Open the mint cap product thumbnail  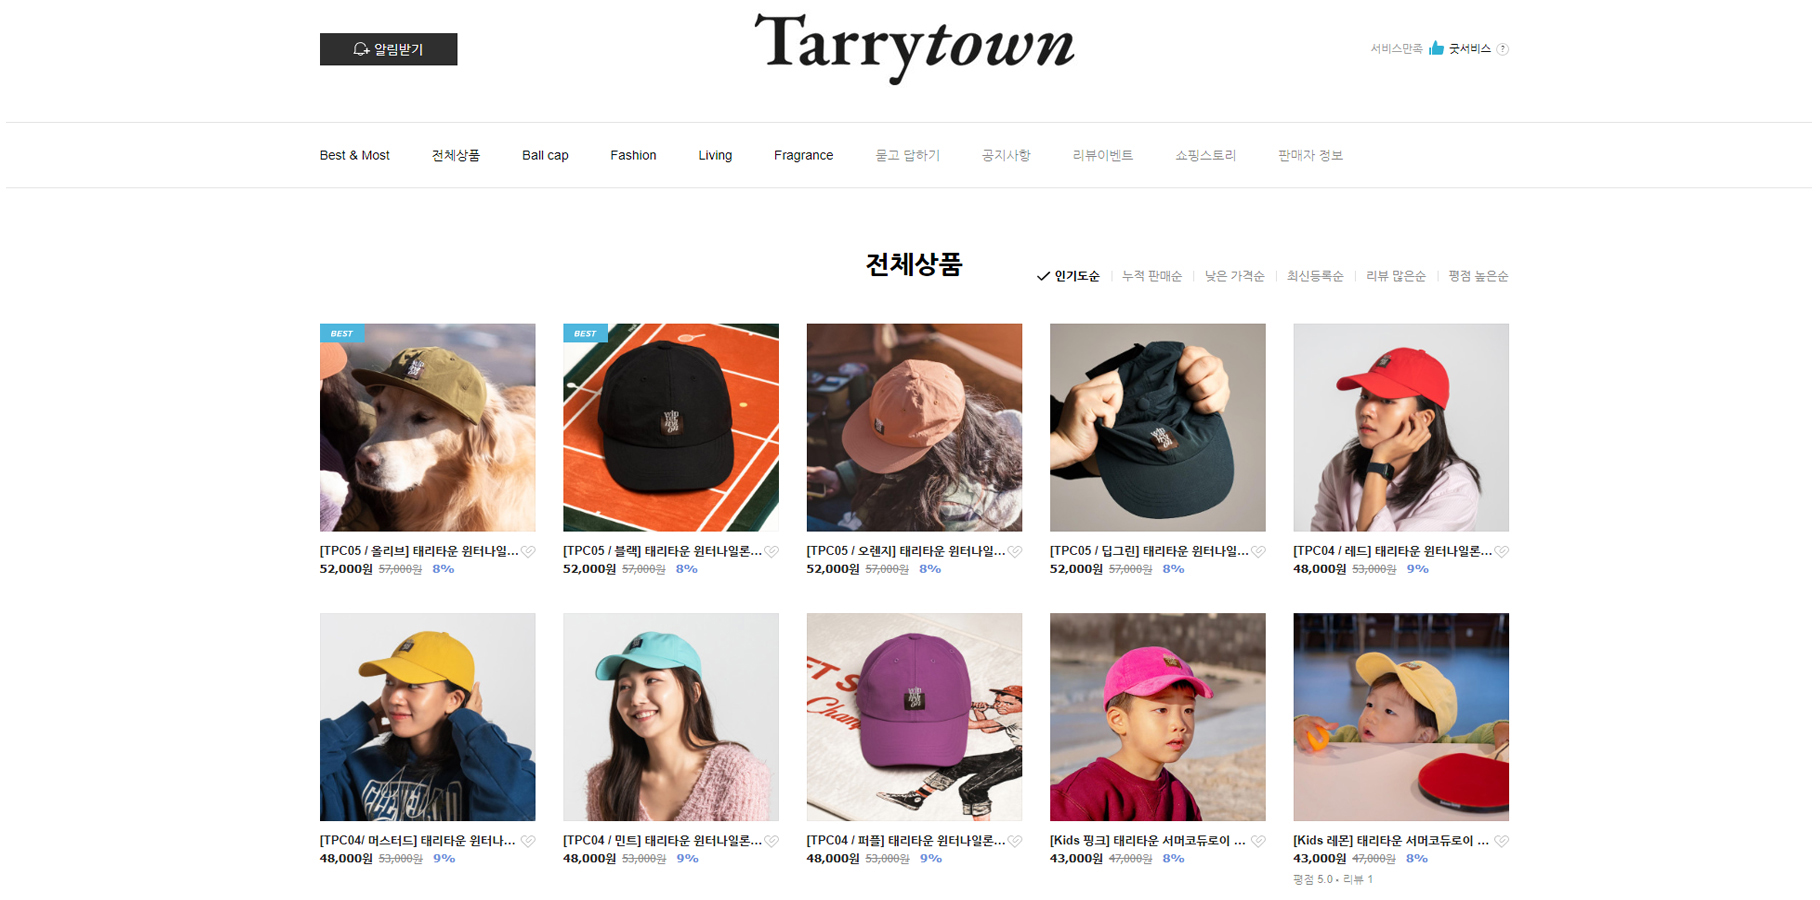(670, 716)
